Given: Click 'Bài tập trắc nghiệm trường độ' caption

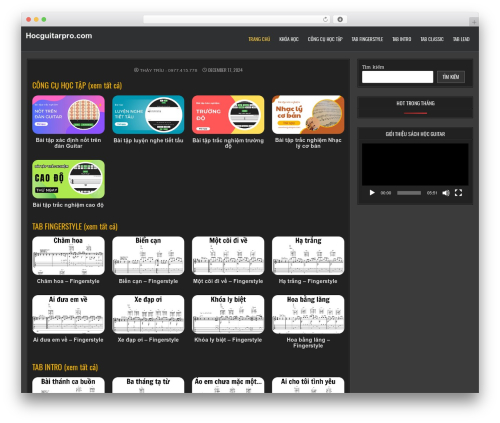Looking at the screenshot, I should [228, 143].
